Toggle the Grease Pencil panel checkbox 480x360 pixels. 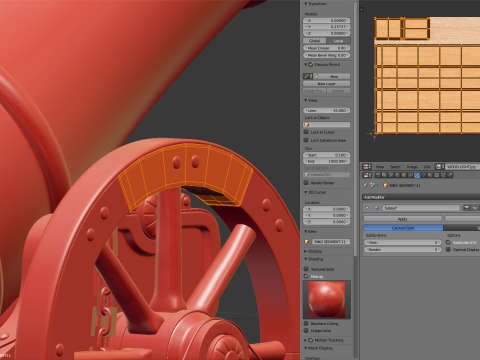[x=310, y=64]
